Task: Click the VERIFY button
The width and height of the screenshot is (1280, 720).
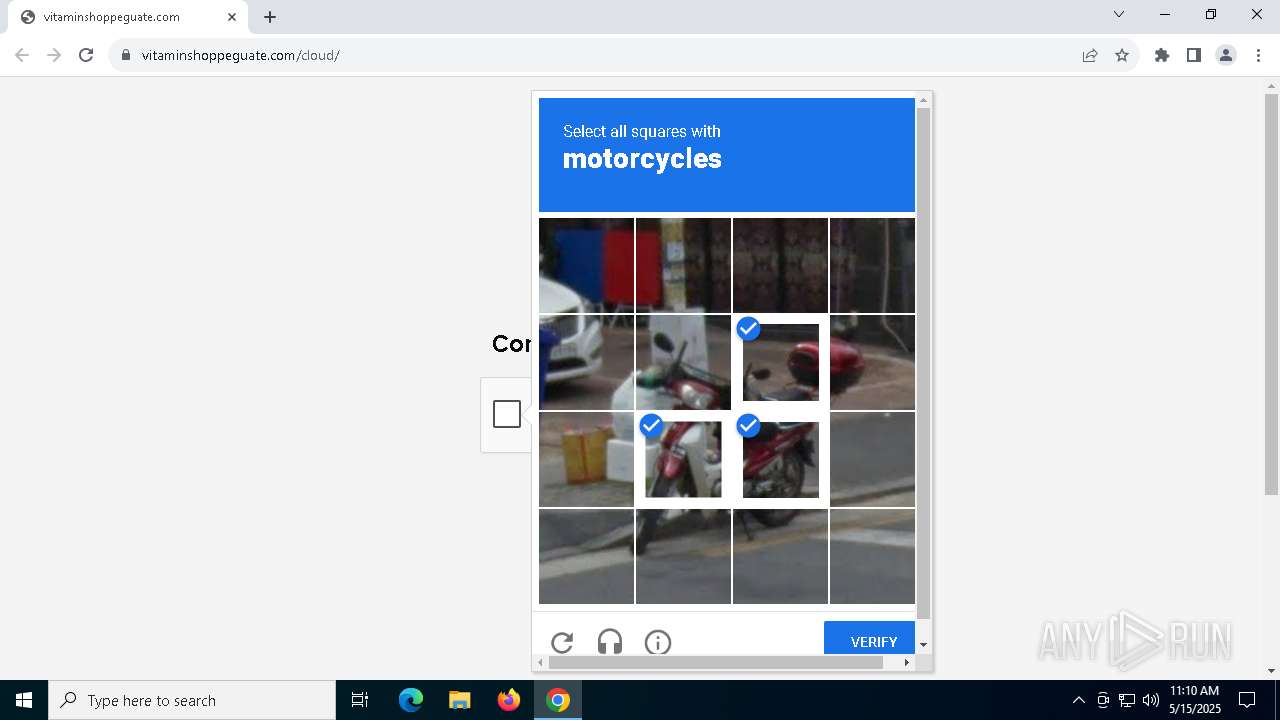Action: tap(869, 638)
